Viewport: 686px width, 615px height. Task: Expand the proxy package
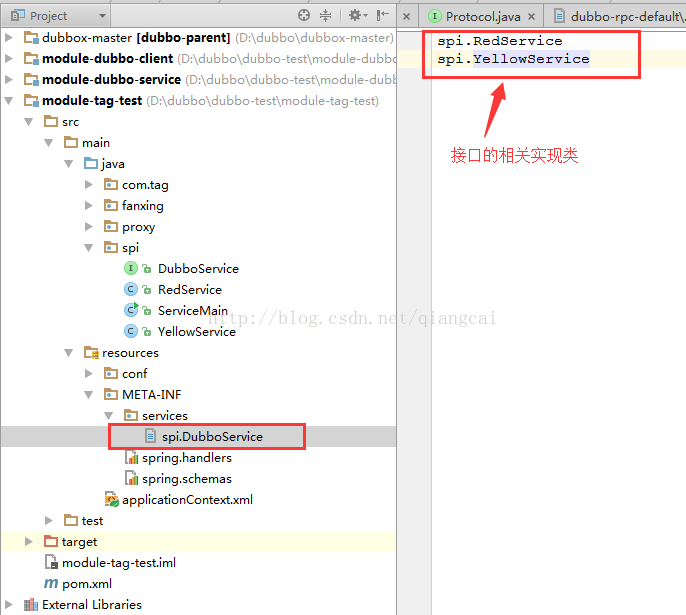89,227
